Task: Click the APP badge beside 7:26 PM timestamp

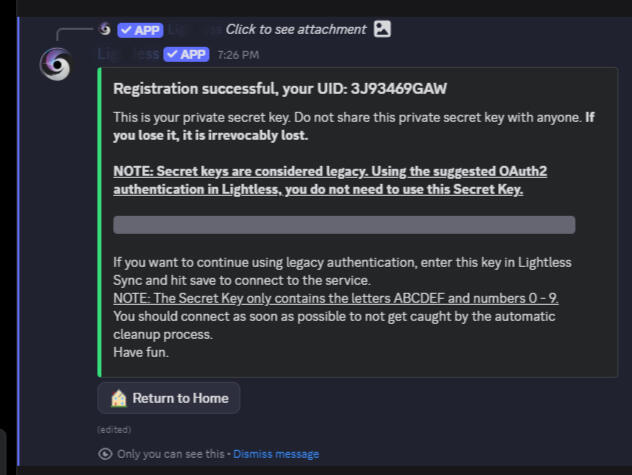Action: 187,54
